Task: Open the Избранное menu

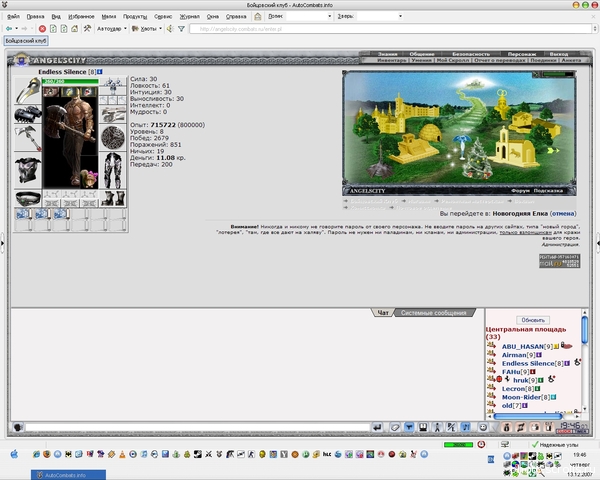Action: click(81, 16)
